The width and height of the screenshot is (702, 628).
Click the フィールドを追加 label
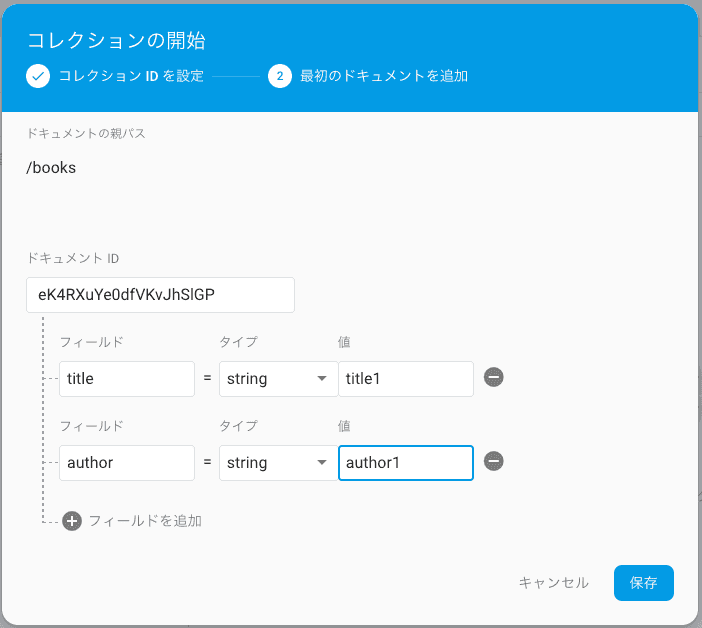[x=145, y=521]
